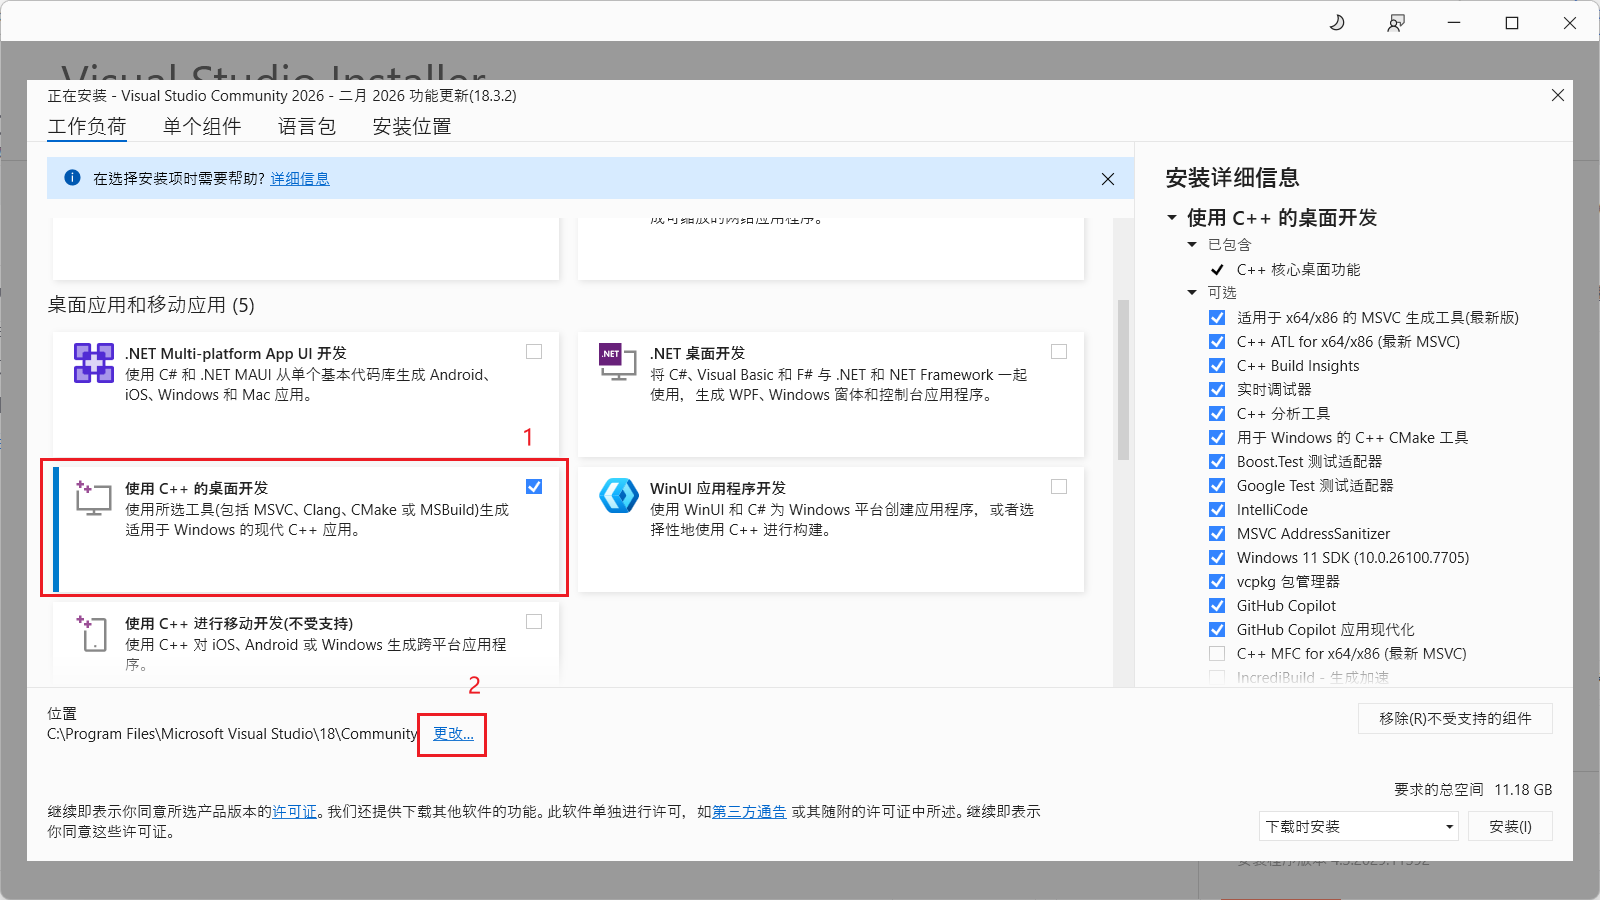Click the blue info icon in help banner

pyautogui.click(x=72, y=177)
